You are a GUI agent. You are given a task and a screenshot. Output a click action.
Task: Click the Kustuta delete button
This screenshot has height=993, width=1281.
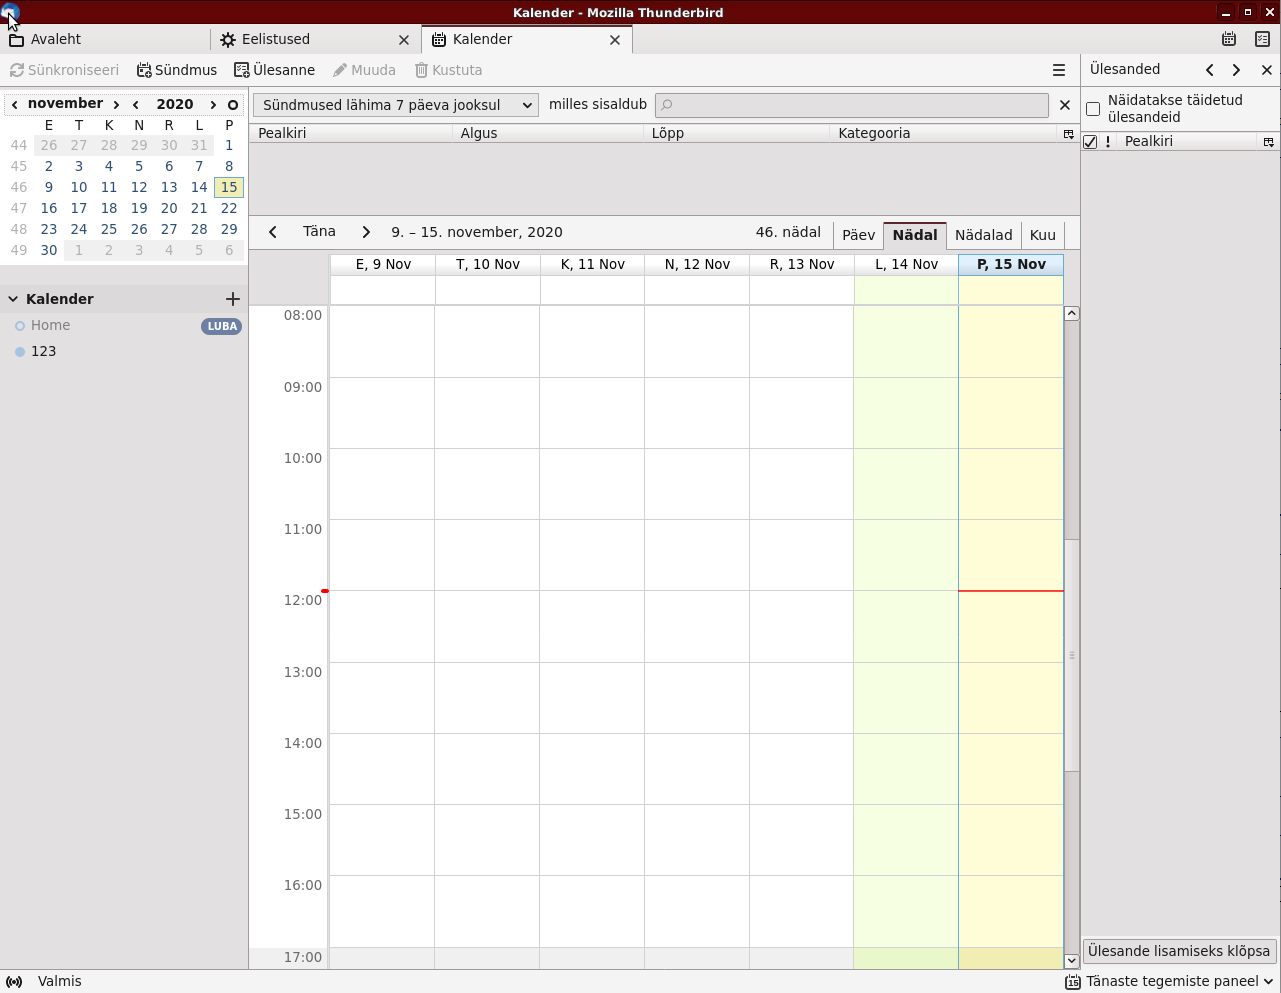(x=449, y=70)
